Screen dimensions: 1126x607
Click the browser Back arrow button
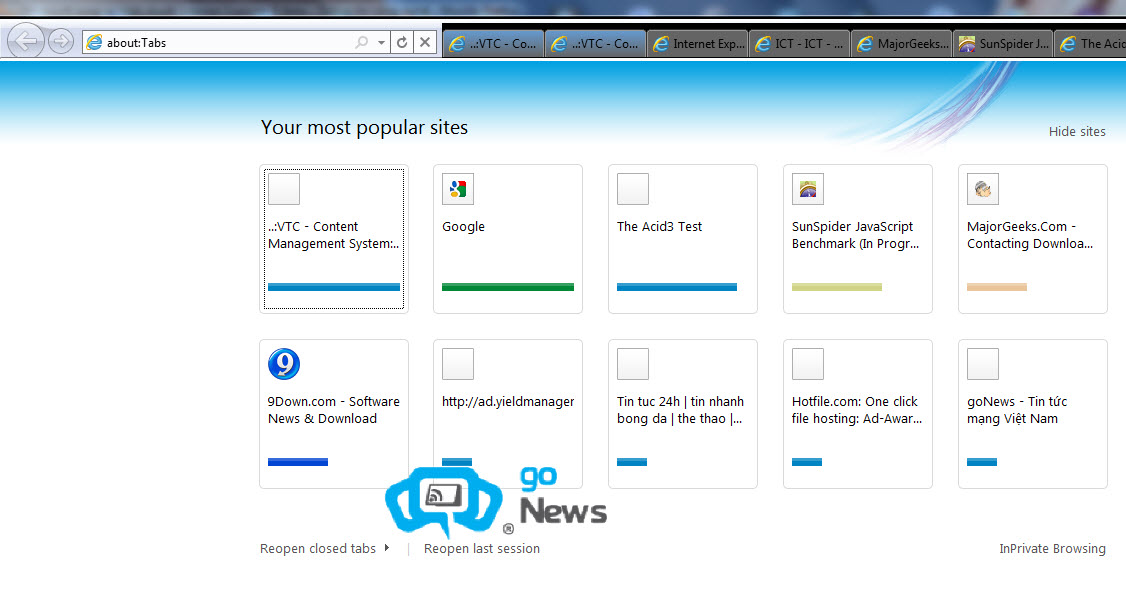tap(26, 41)
